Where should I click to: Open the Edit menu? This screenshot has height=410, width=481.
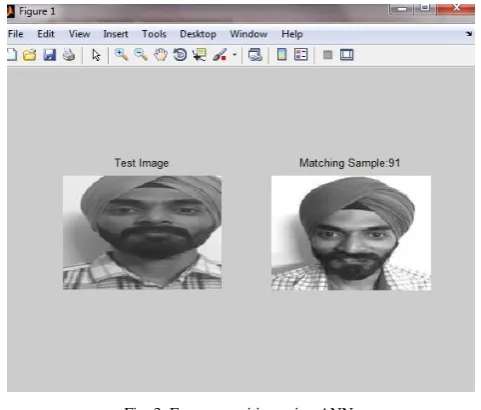point(46,34)
